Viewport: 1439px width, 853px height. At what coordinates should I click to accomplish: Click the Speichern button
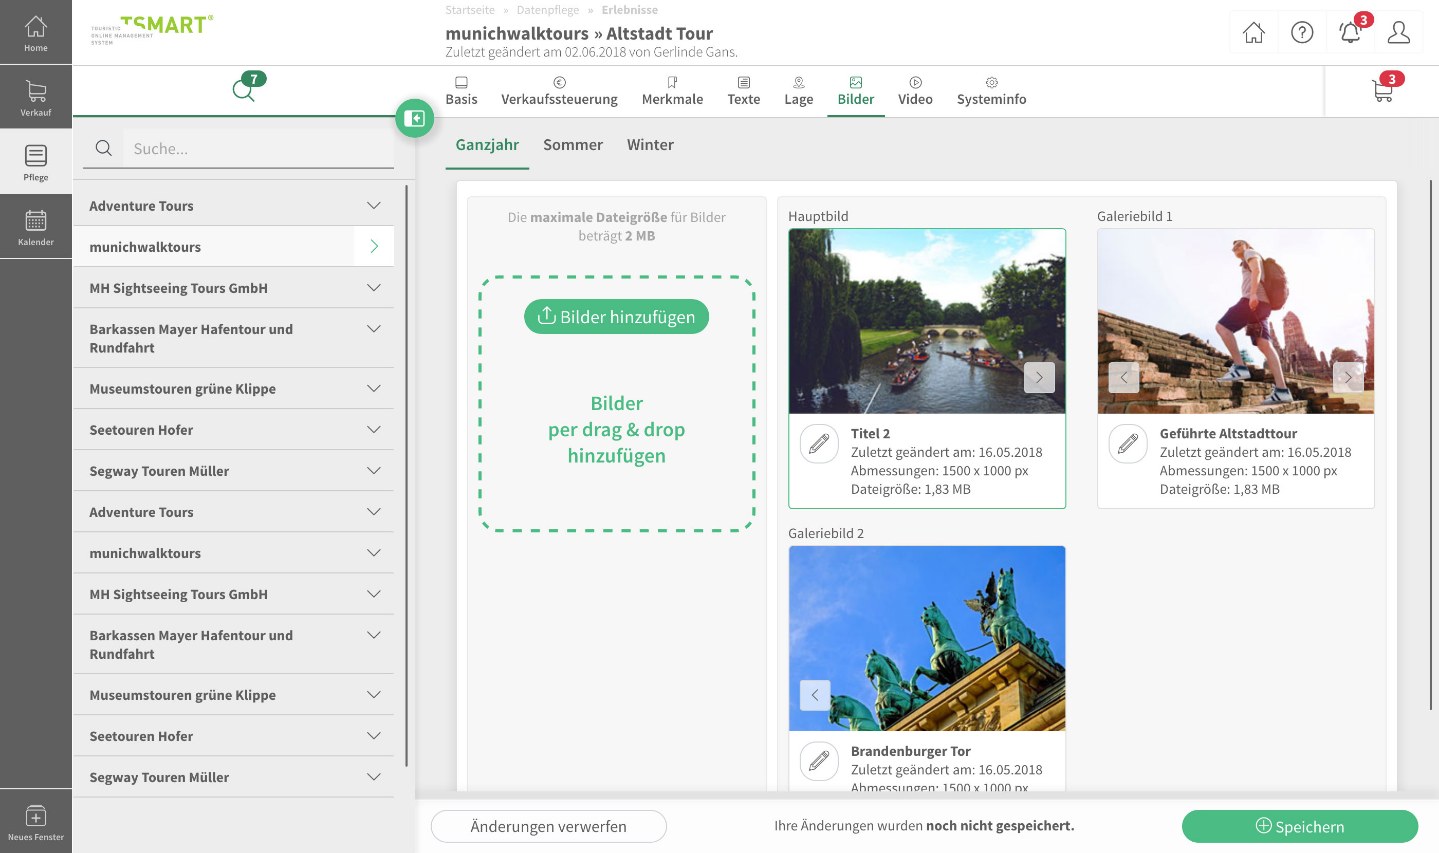click(x=1300, y=827)
